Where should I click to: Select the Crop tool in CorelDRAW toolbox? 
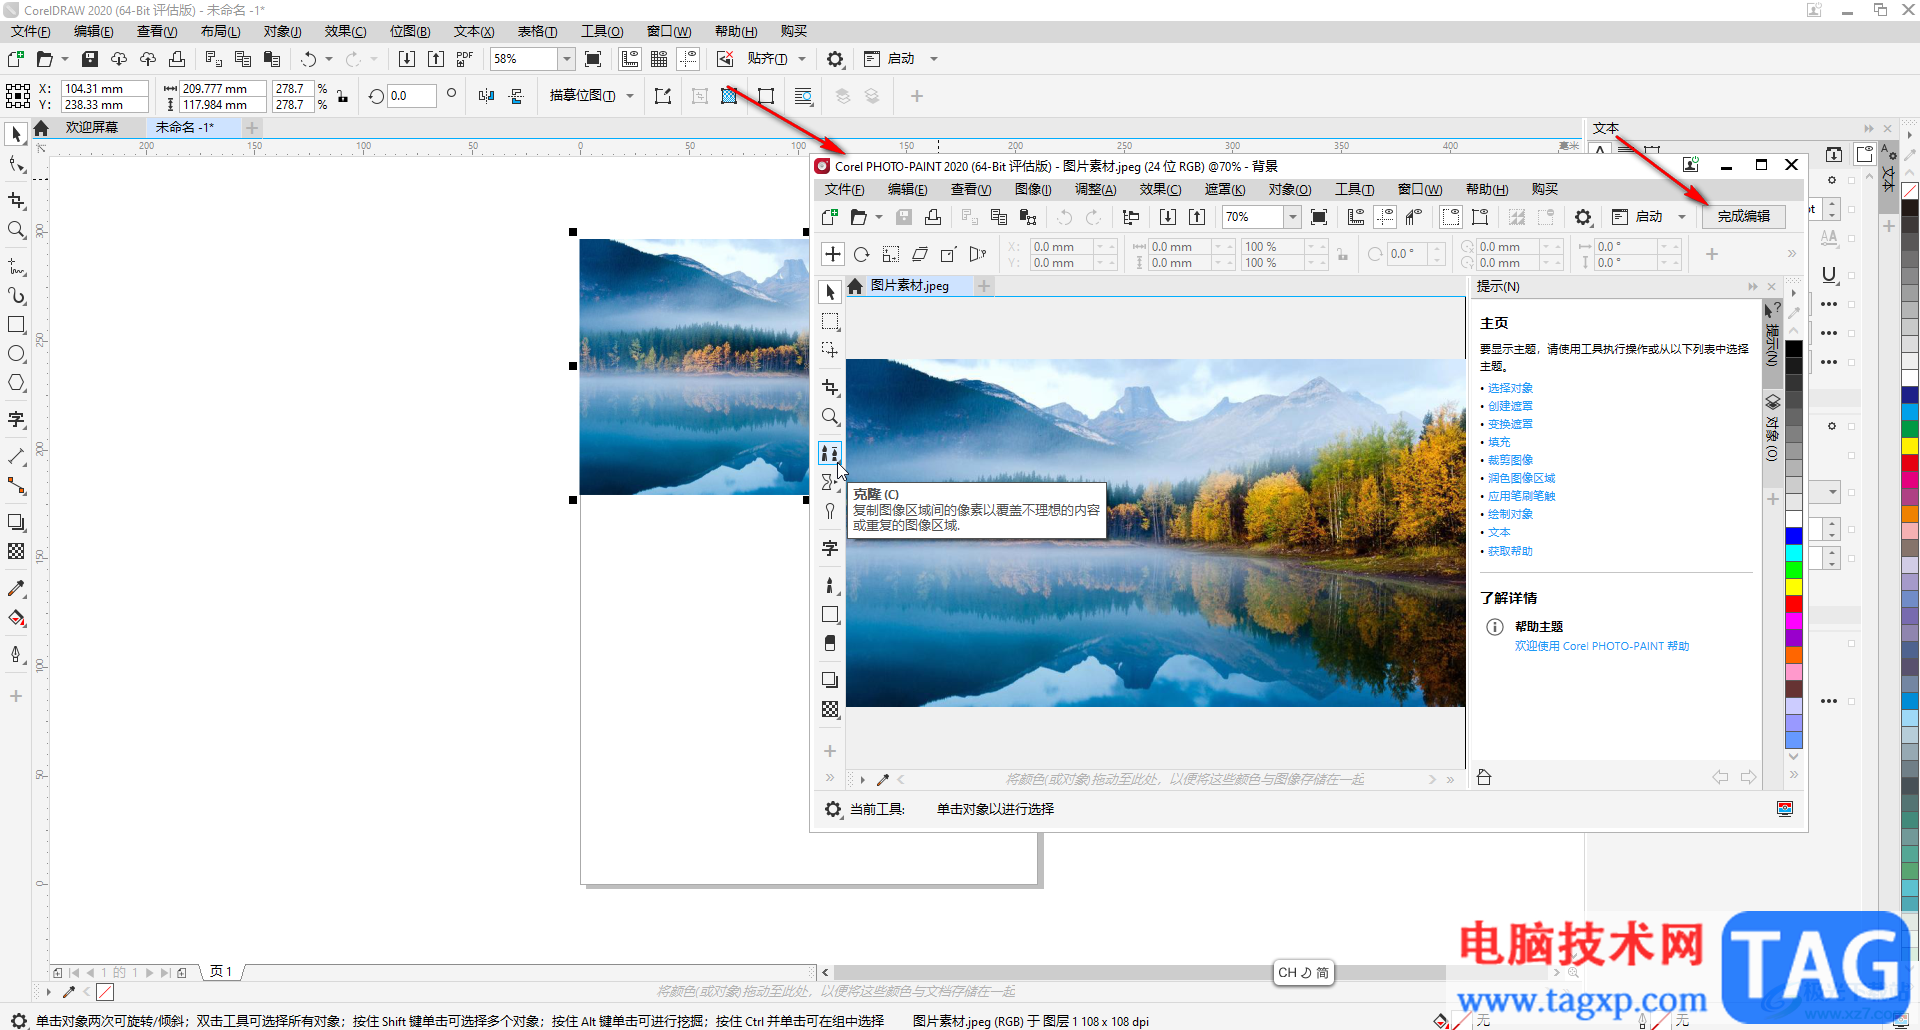pos(16,201)
